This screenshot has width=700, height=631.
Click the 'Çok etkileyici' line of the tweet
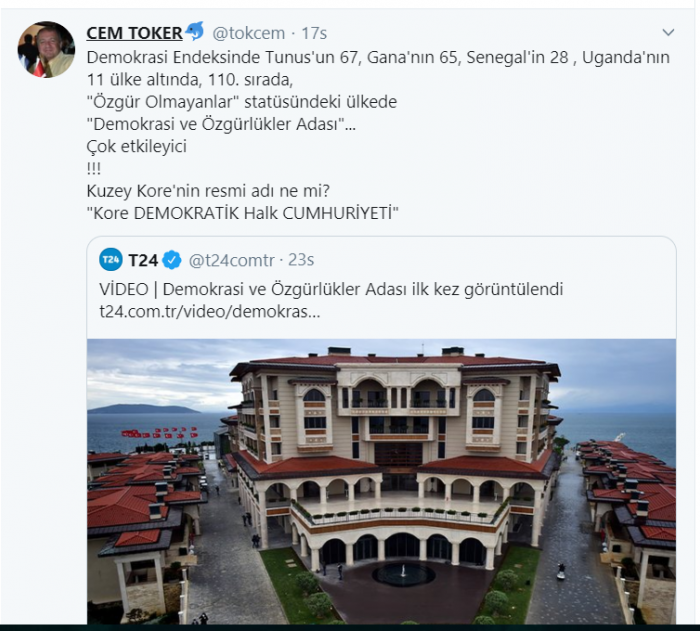pyautogui.click(x=137, y=146)
